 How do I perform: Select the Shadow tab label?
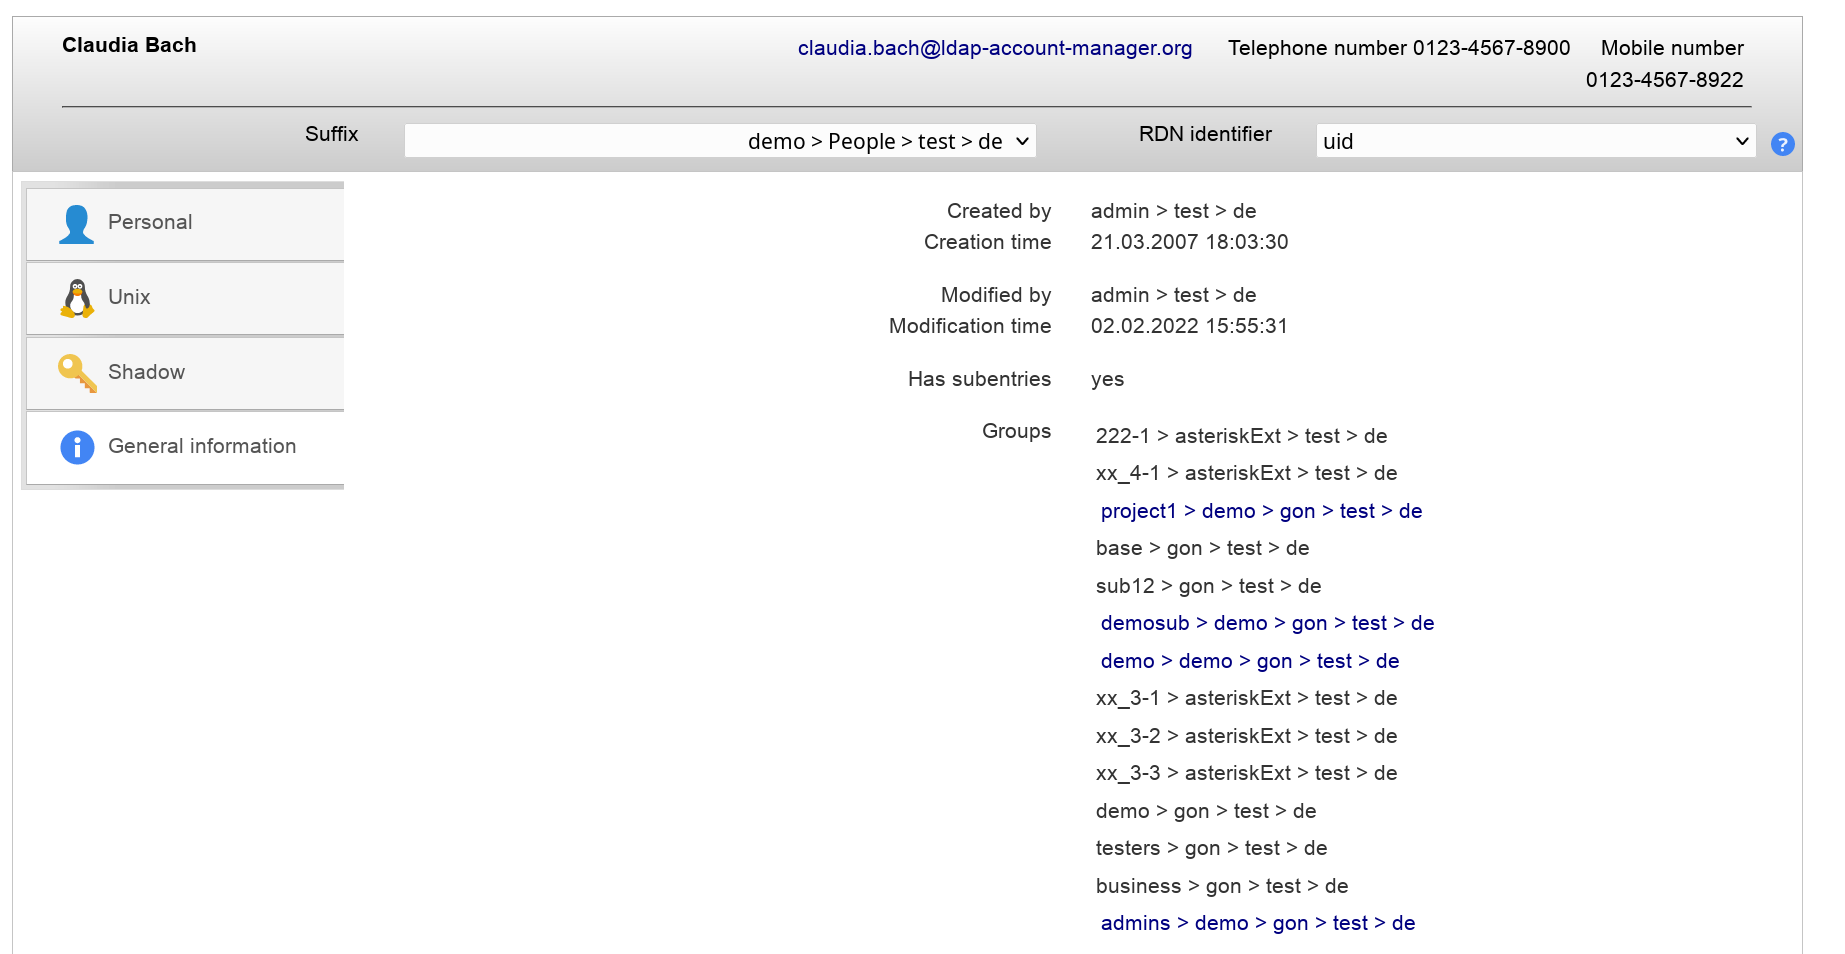pyautogui.click(x=146, y=373)
